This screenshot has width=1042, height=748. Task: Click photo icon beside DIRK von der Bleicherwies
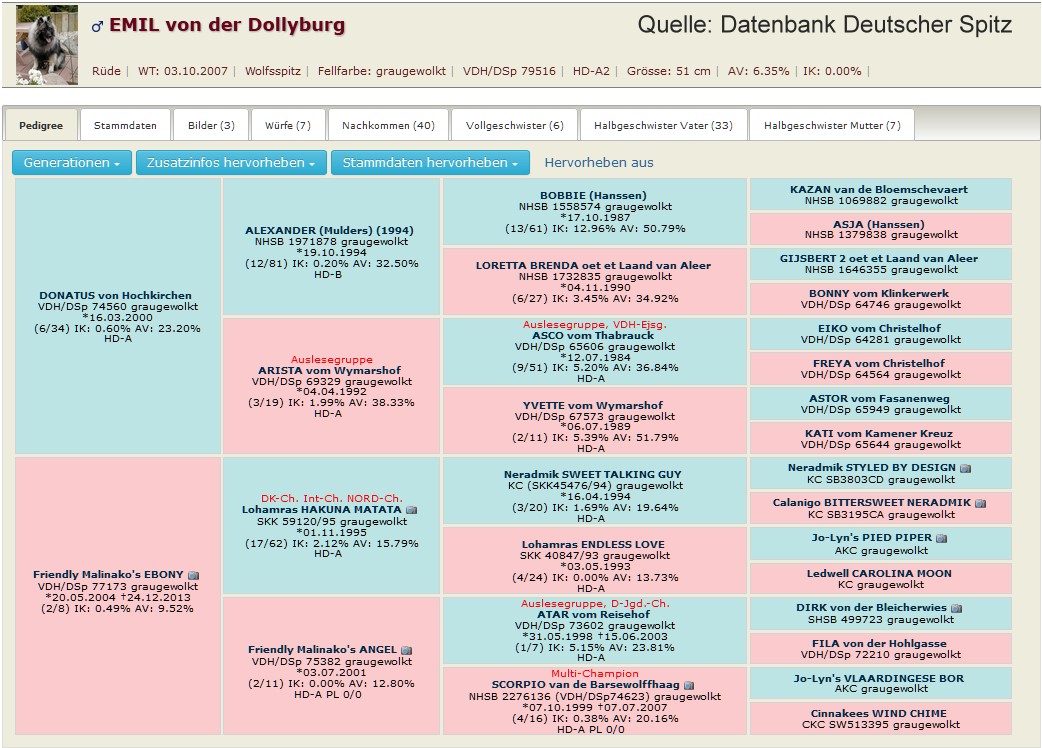pos(956,608)
